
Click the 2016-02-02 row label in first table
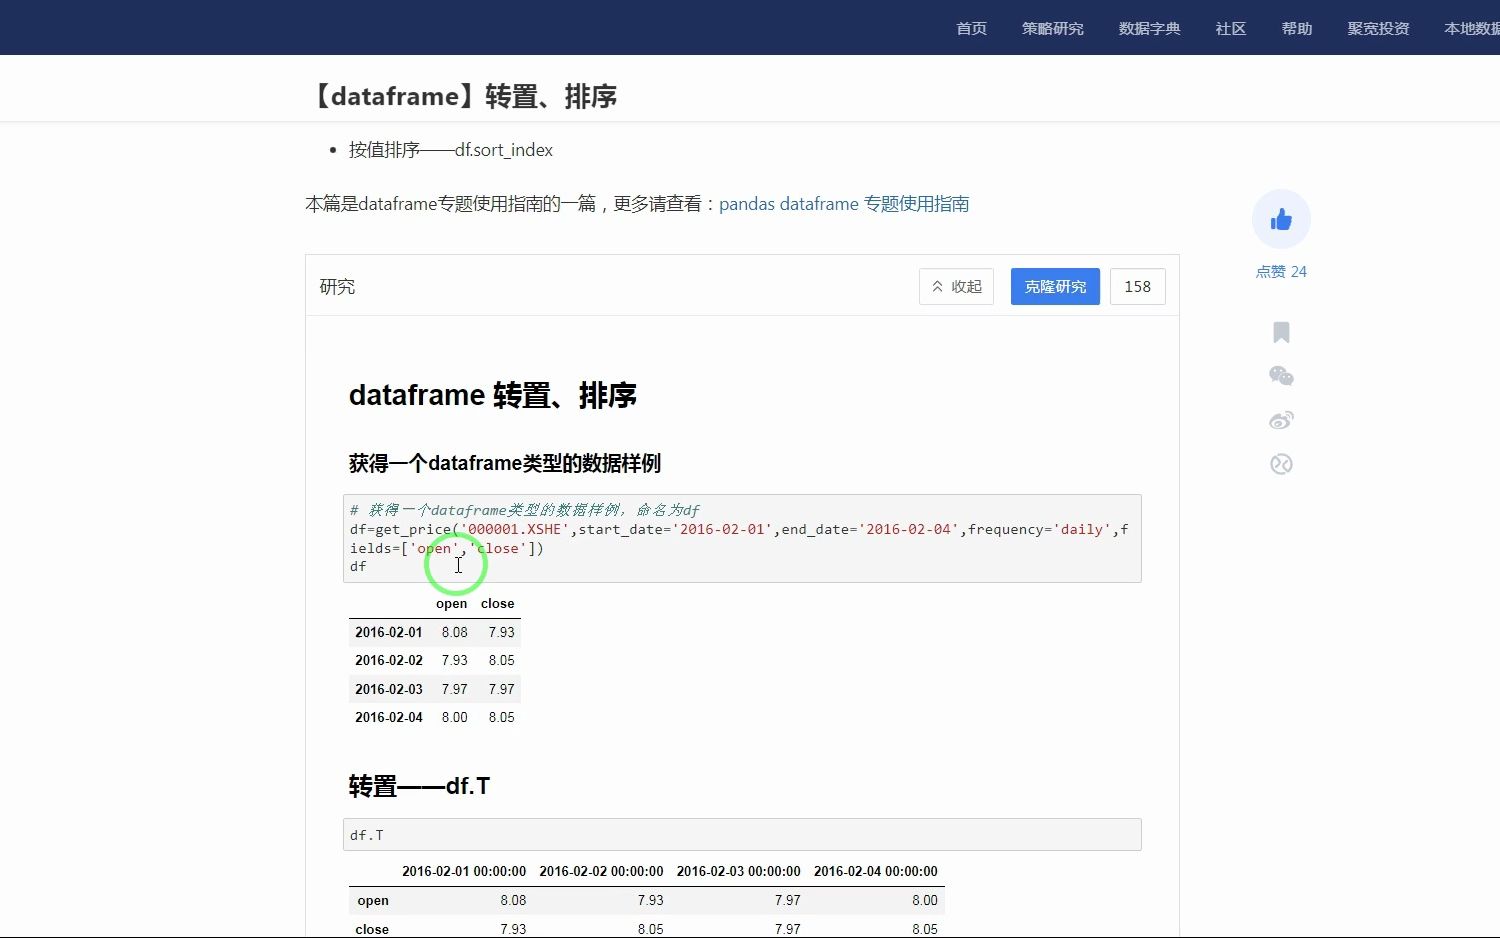[388, 660]
